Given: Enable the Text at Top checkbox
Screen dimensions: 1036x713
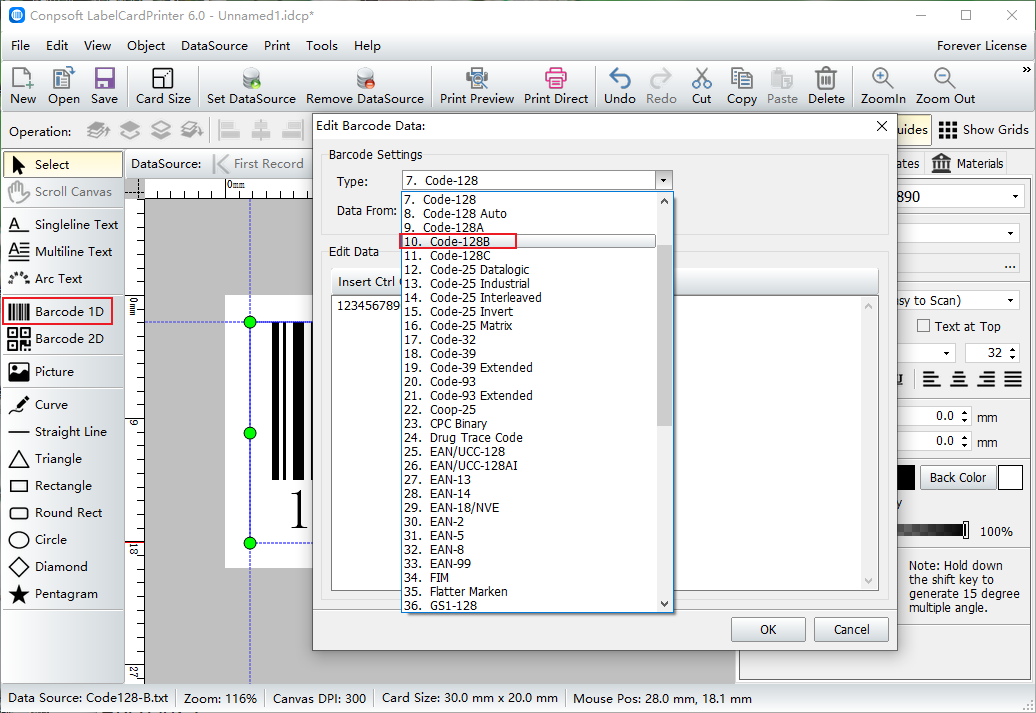Looking at the screenshot, I should (924, 326).
